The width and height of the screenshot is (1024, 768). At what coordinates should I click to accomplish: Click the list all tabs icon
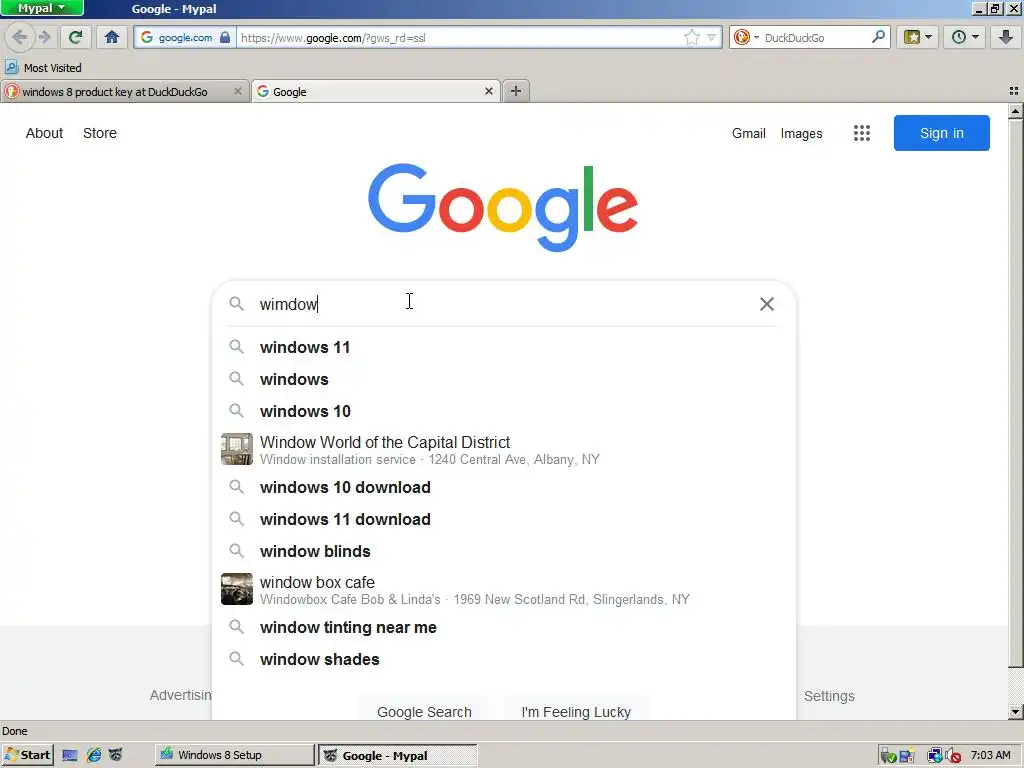tap(1014, 91)
